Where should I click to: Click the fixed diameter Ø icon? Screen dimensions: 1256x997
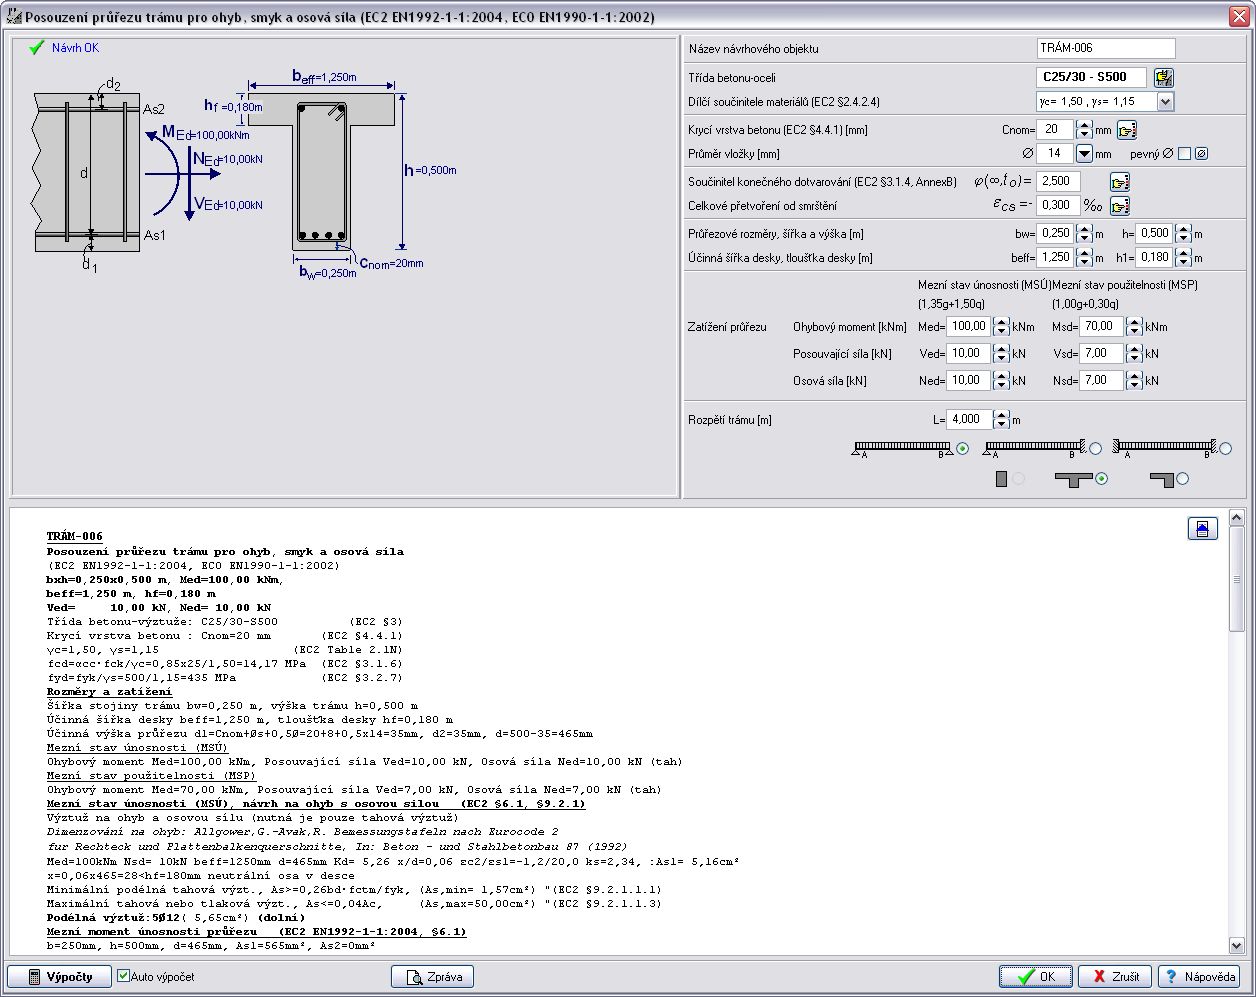1201,154
